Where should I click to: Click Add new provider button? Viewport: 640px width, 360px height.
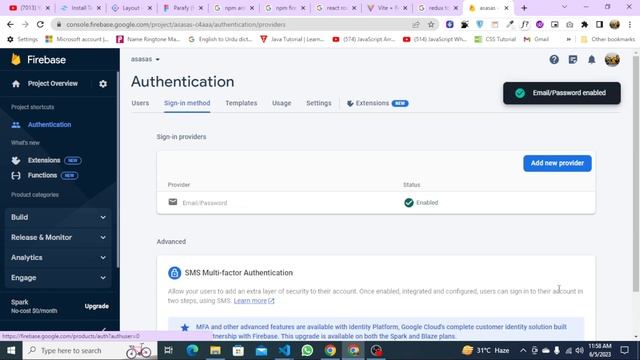coord(557,163)
